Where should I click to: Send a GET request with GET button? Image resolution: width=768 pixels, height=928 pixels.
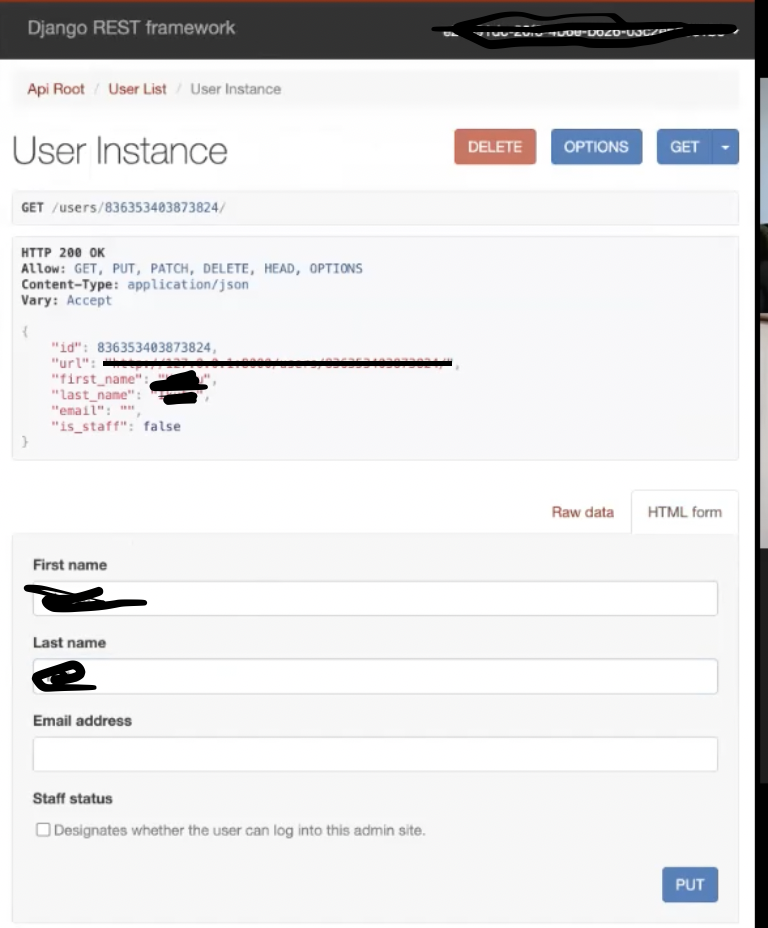click(684, 147)
